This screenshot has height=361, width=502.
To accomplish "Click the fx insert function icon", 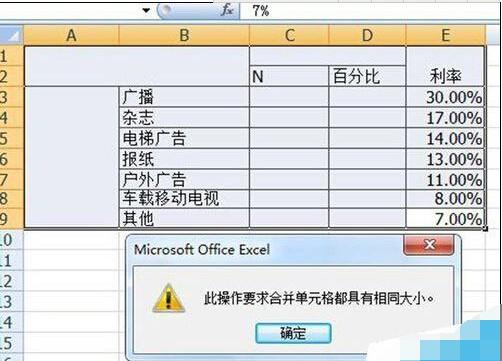I will pyautogui.click(x=227, y=10).
